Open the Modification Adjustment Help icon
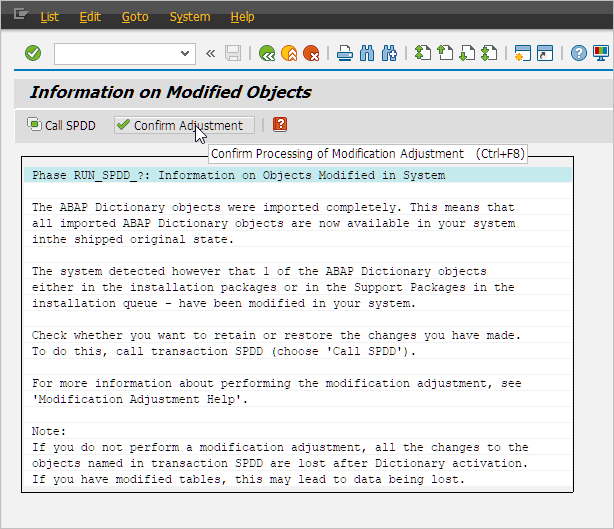The image size is (614, 529). tap(280, 125)
